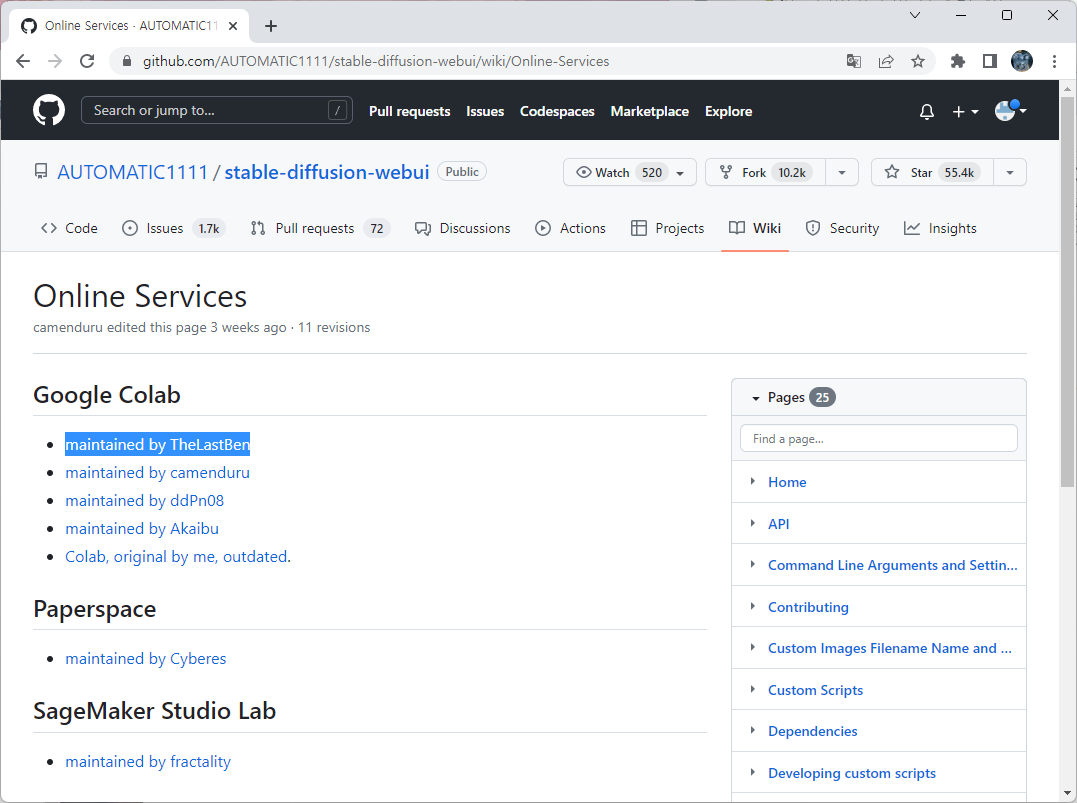Open stable-diffusion-webui repository link
Image resolution: width=1077 pixels, height=803 pixels.
click(x=327, y=172)
